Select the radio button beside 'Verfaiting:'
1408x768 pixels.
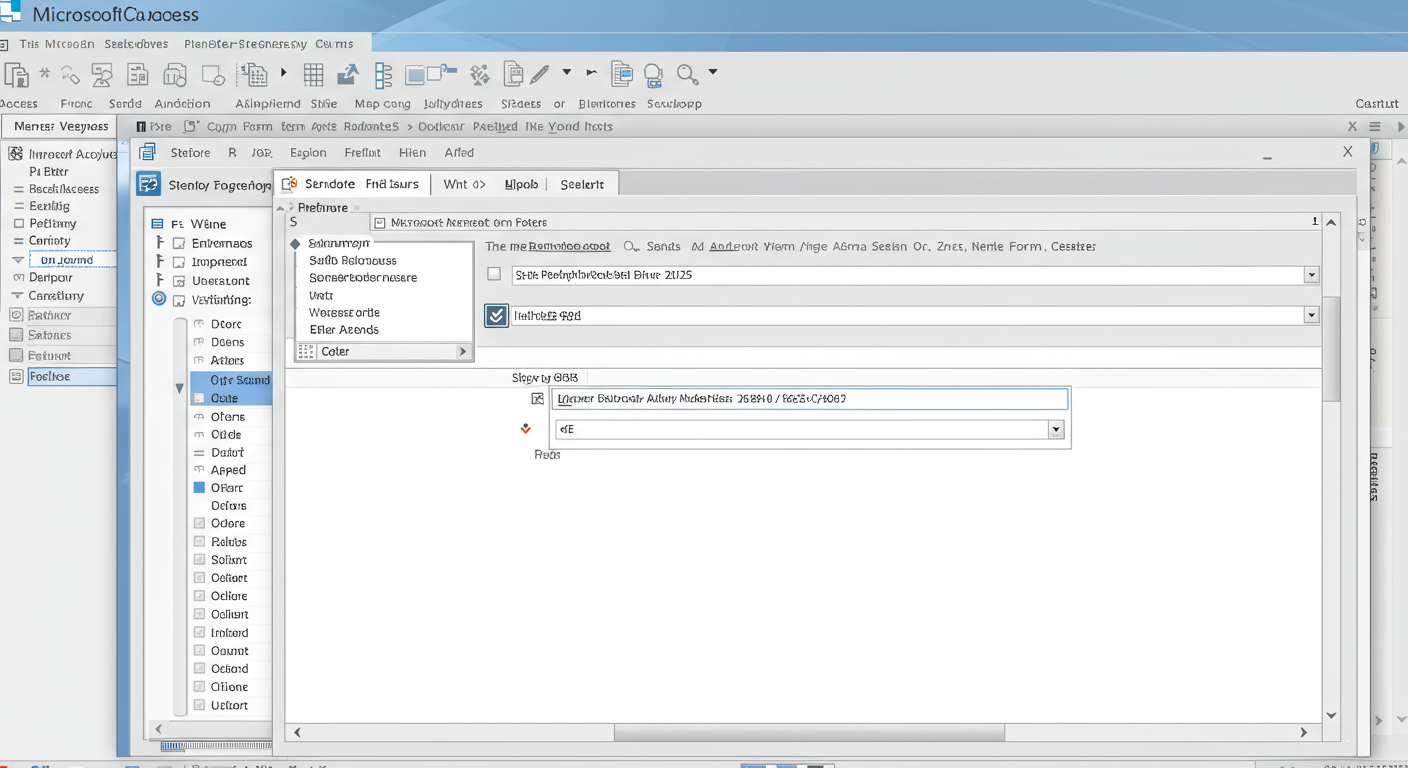(159, 299)
